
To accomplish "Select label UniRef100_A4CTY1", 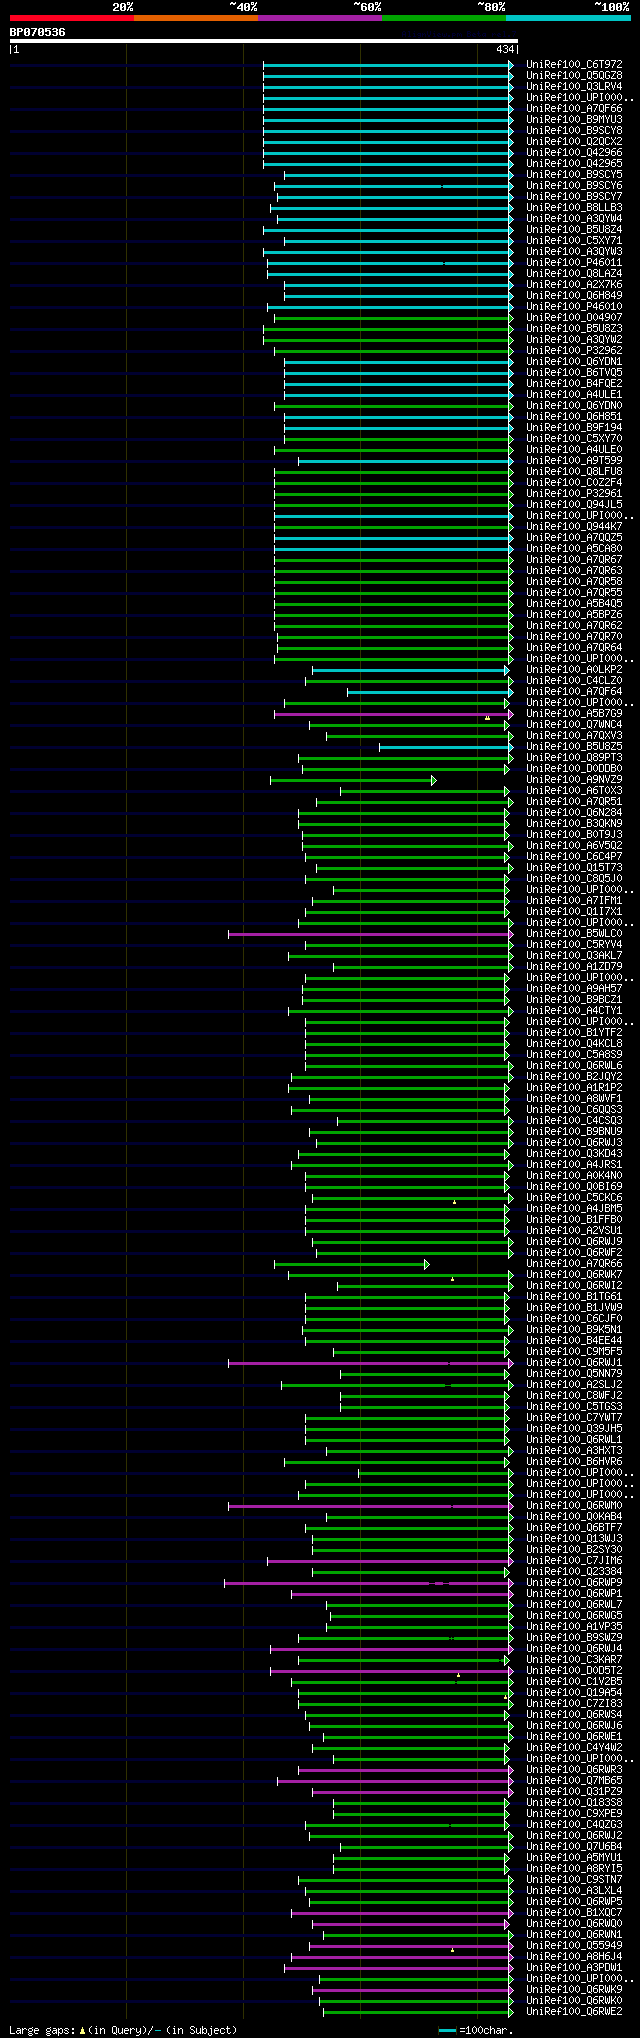I will [x=574, y=1011].
